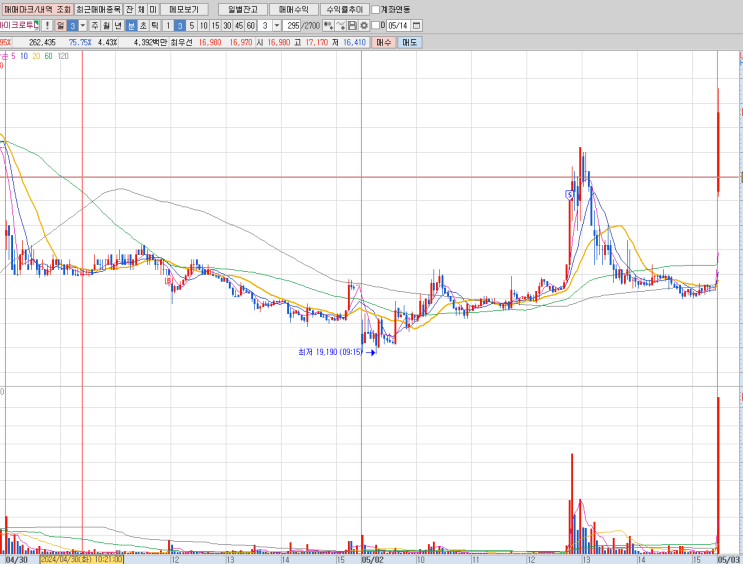Click the 17,170 high price value

coord(317,42)
